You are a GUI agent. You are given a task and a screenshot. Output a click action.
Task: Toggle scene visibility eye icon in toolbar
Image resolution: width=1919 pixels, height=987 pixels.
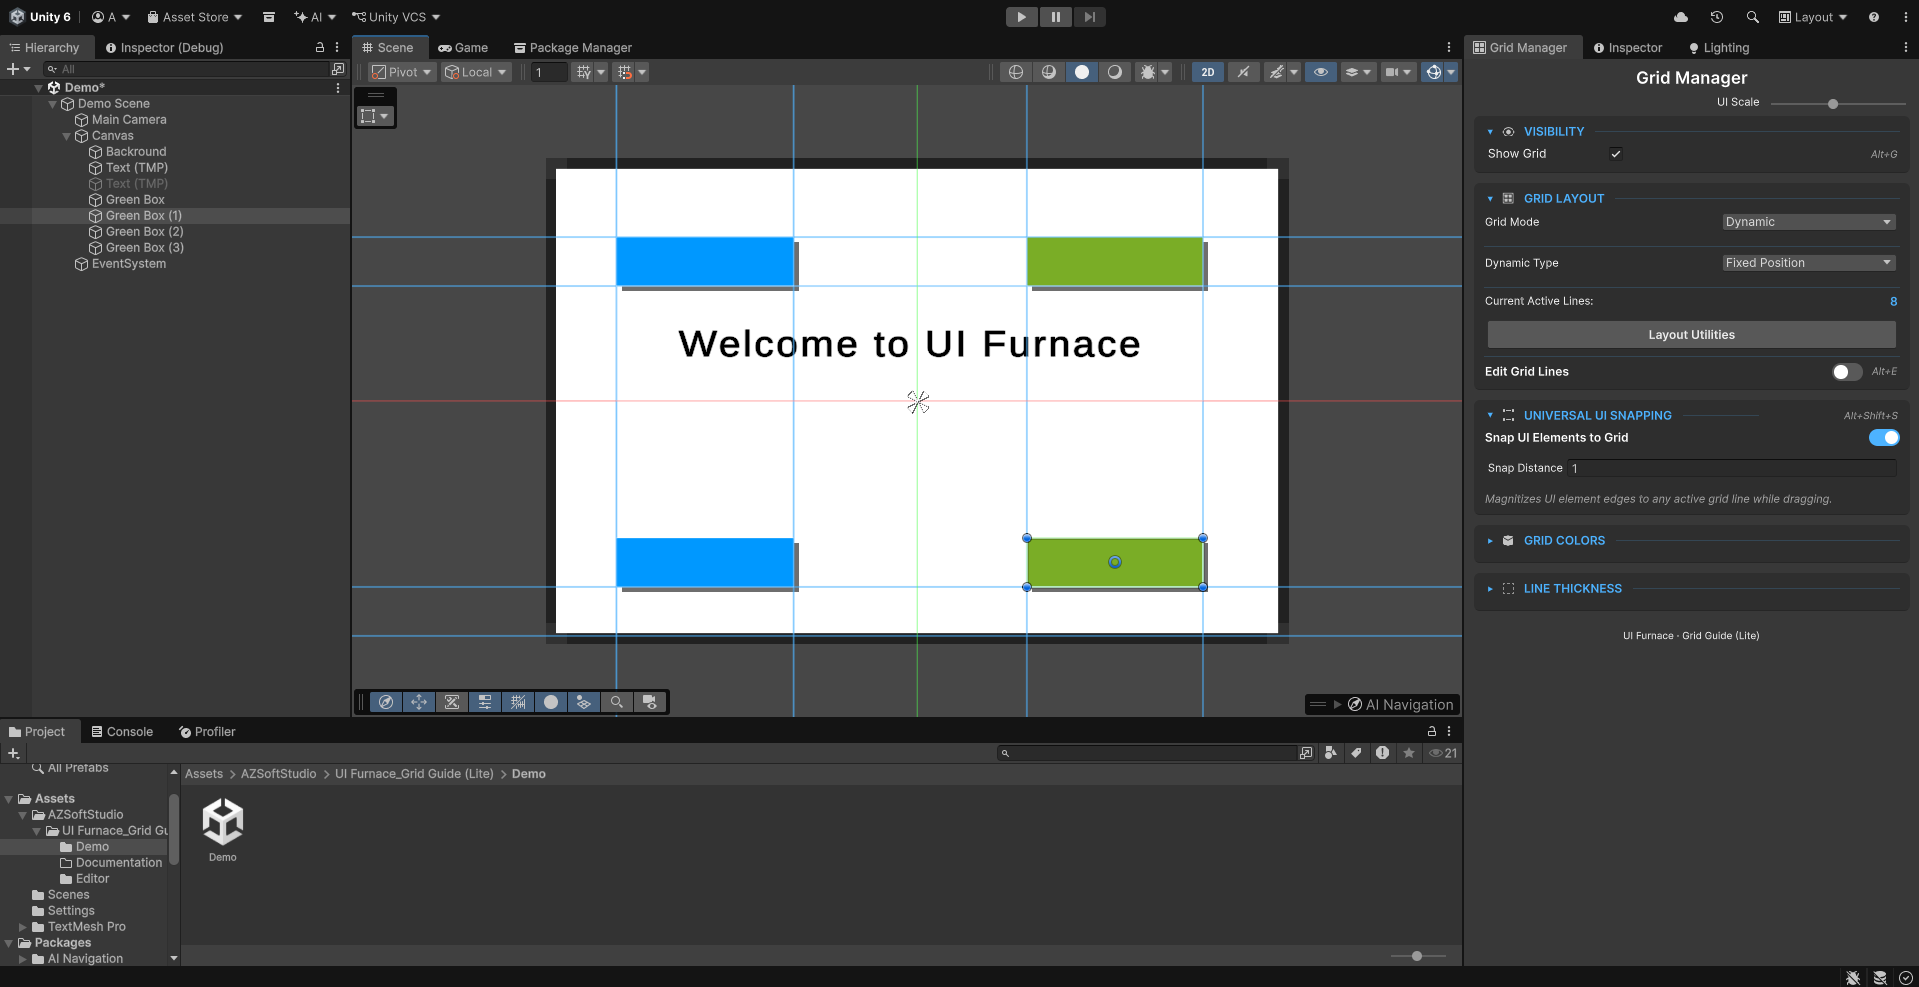point(1320,72)
